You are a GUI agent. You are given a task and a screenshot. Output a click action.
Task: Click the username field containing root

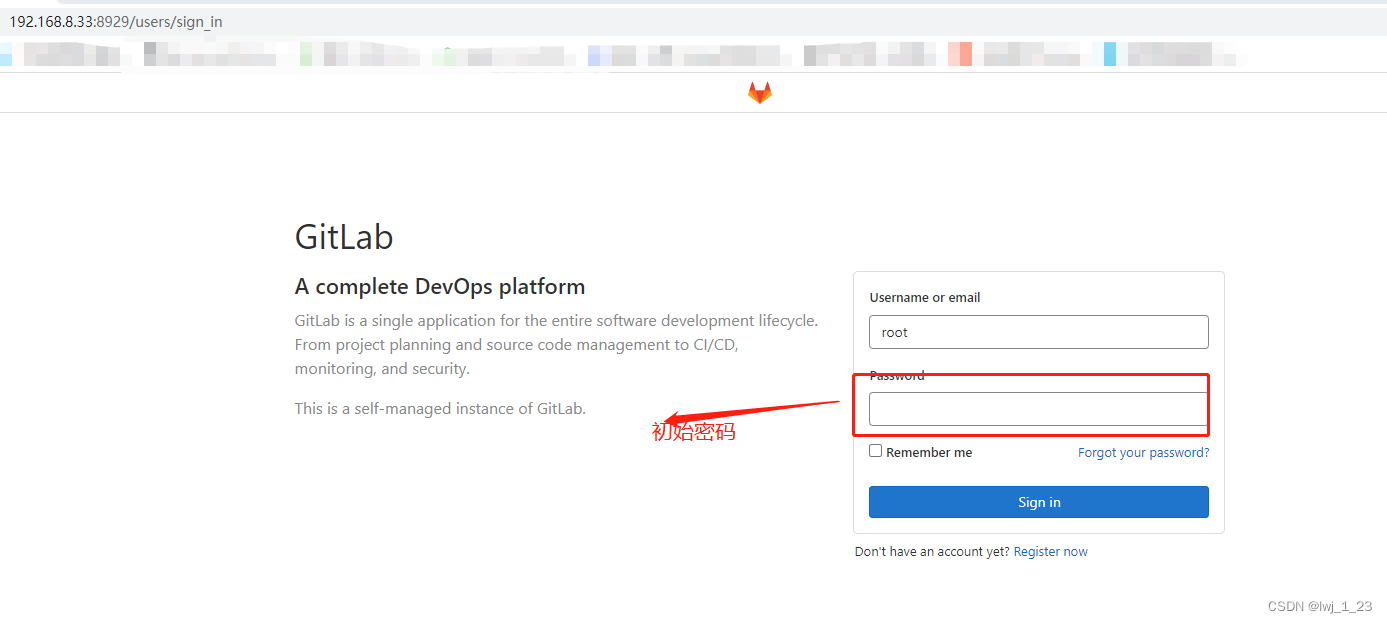point(1037,332)
